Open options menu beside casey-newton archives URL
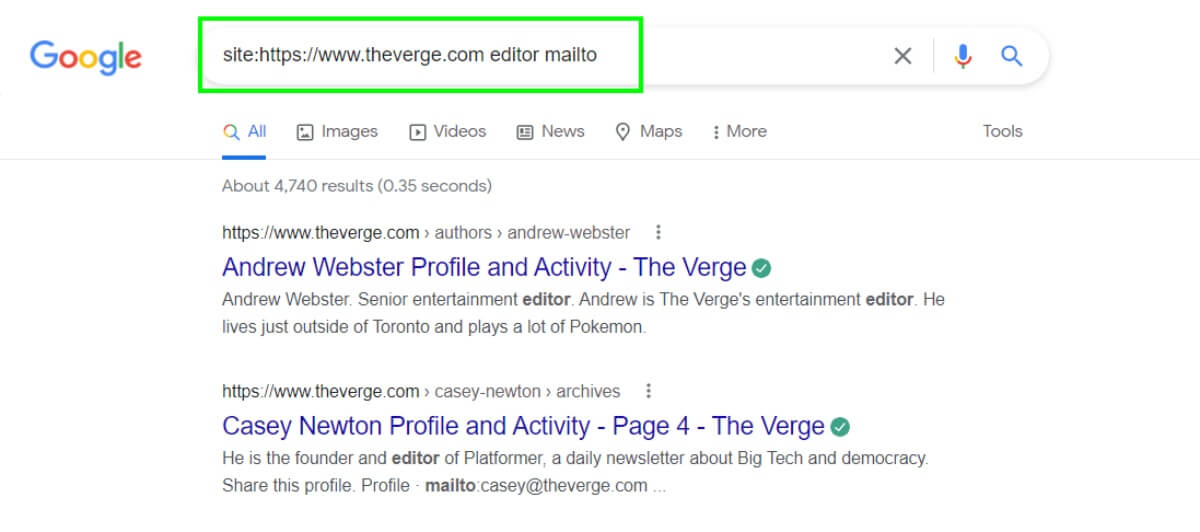 (648, 391)
